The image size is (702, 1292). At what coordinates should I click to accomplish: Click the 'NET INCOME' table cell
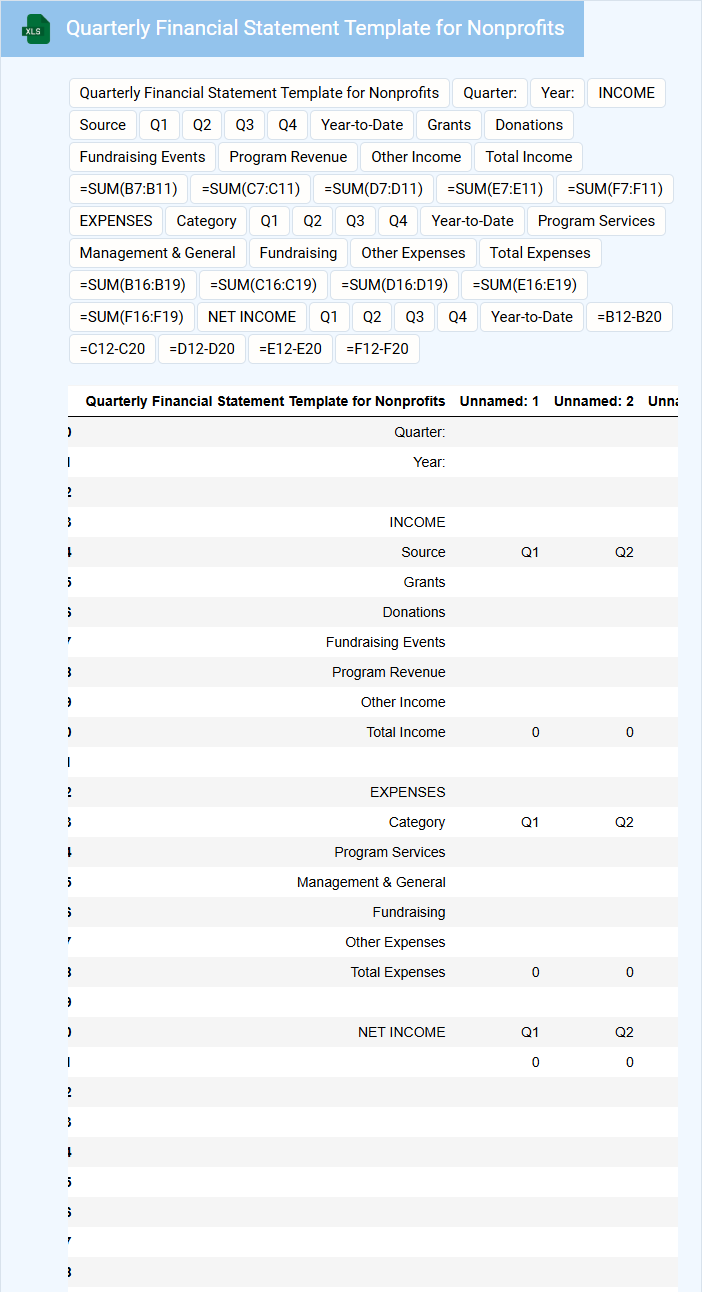click(x=402, y=1032)
